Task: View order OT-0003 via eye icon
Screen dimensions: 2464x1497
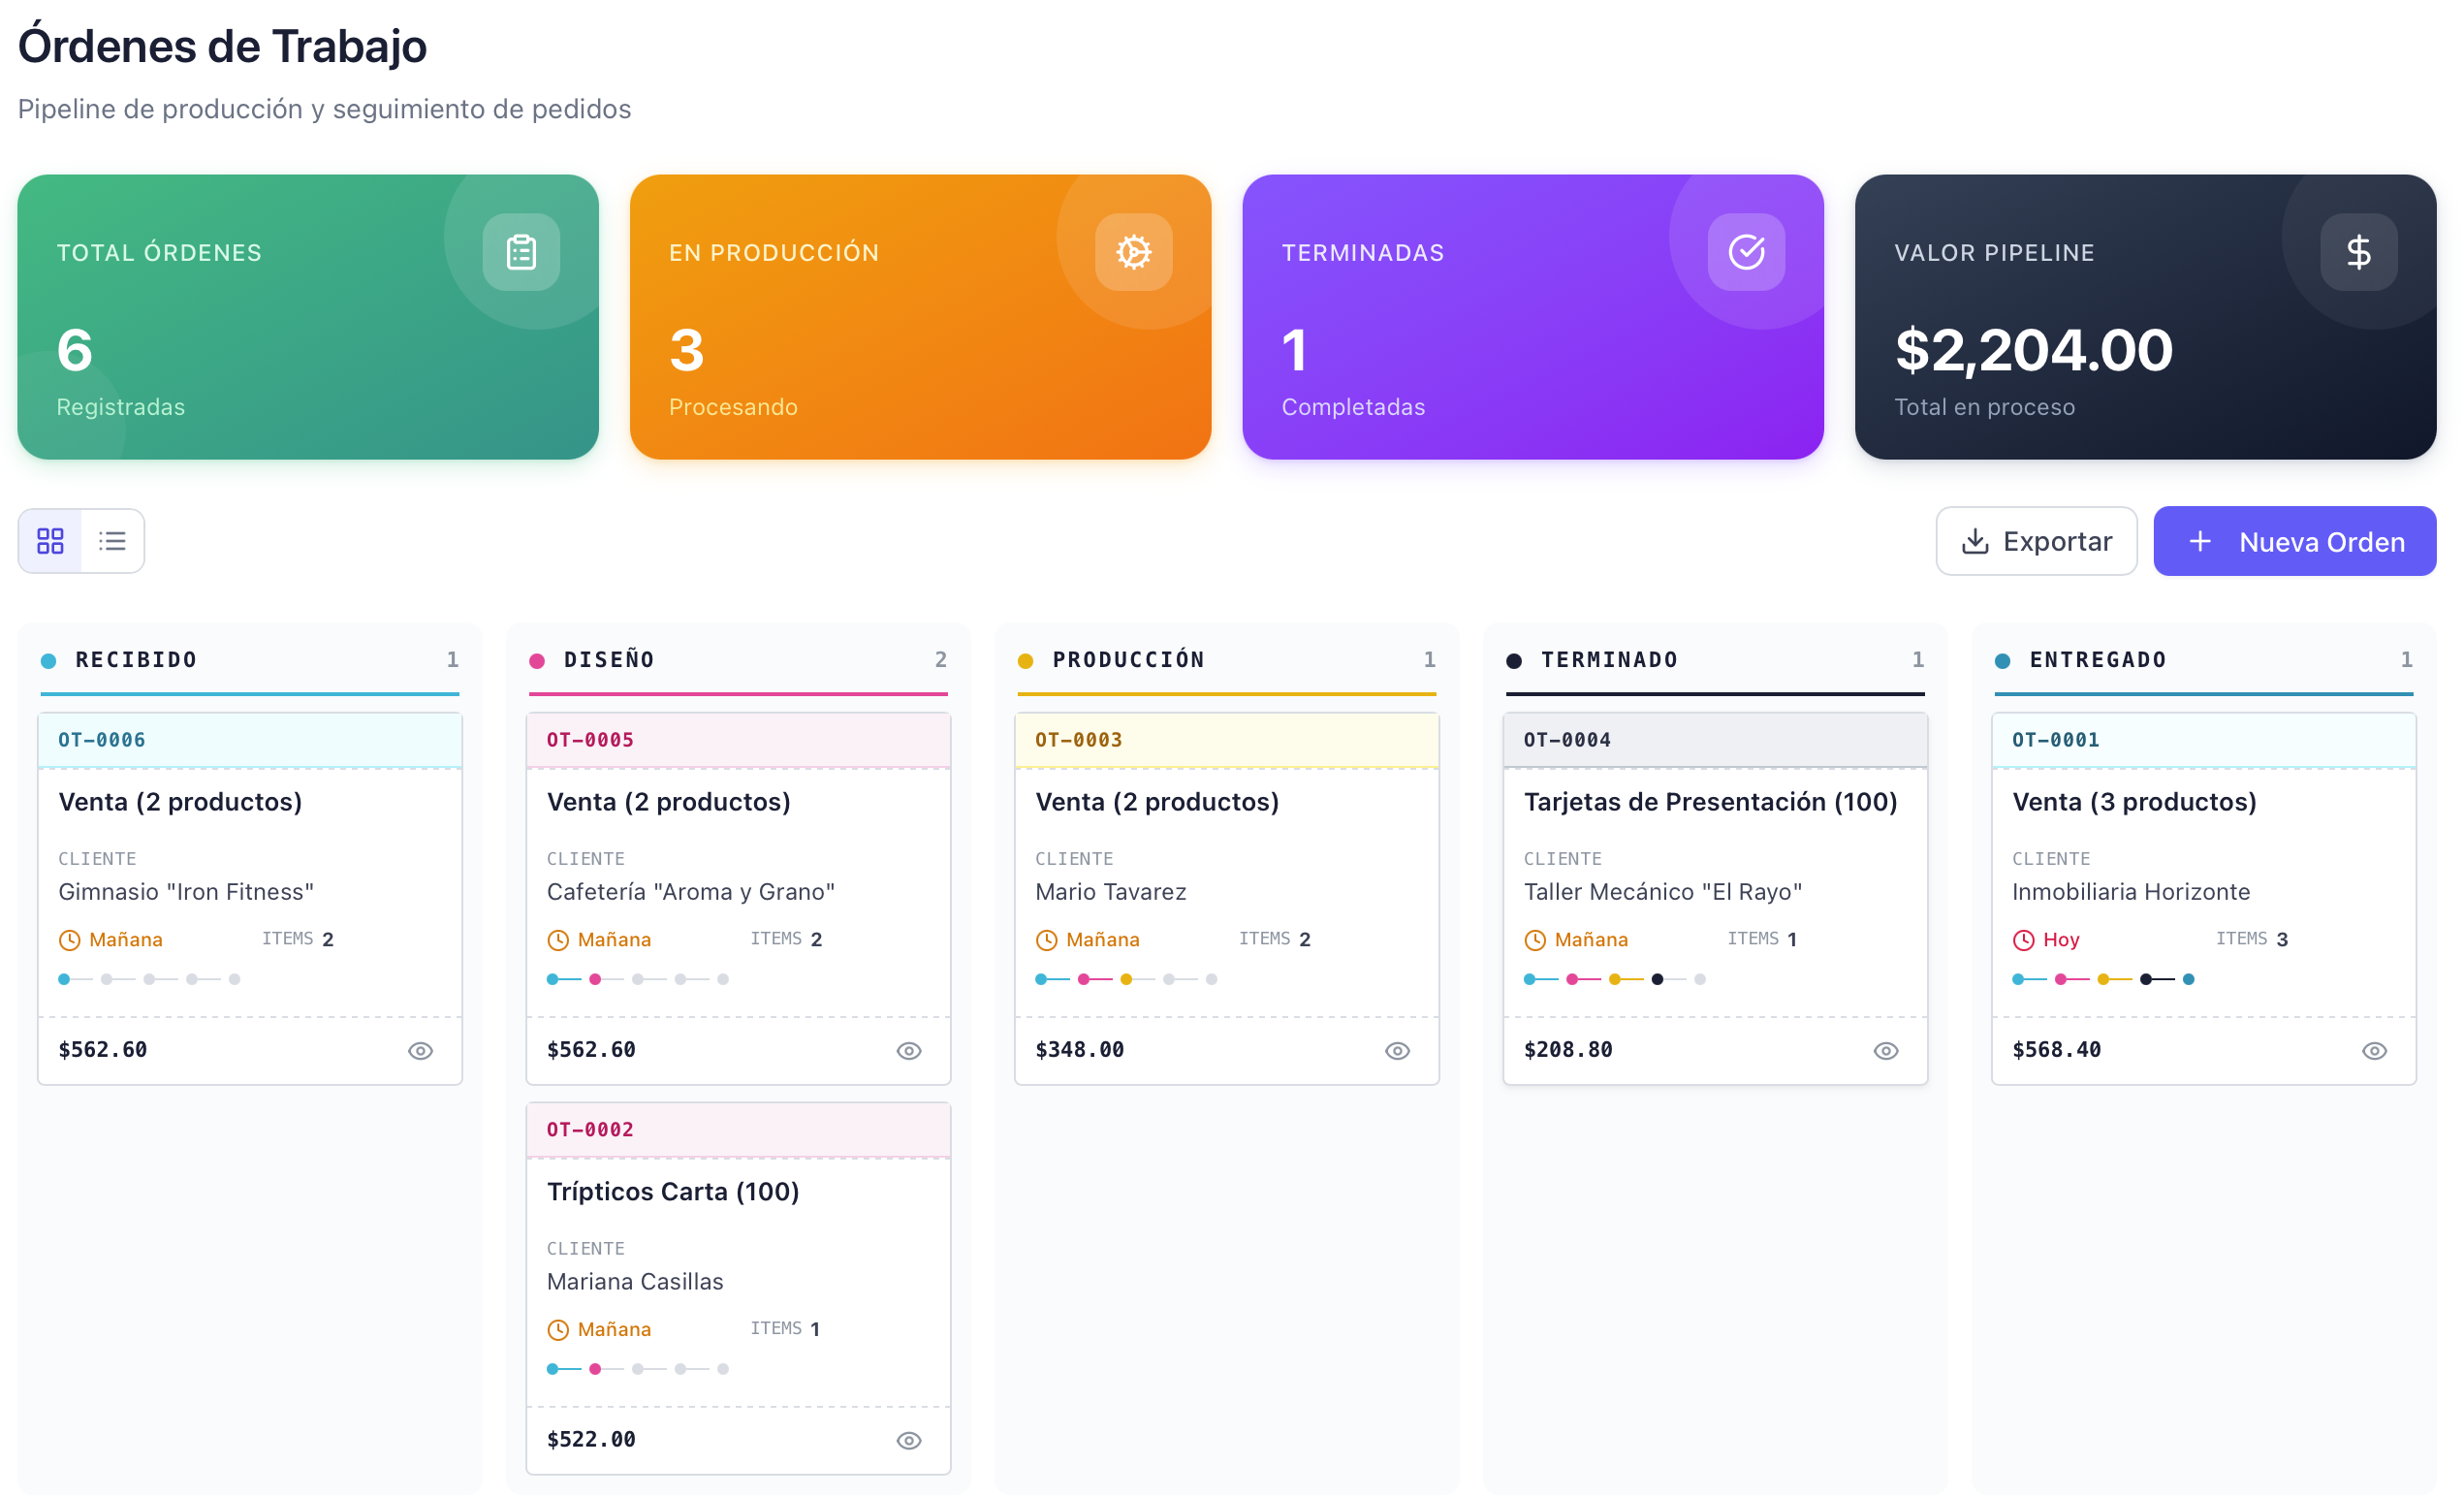Action: 1397,1050
